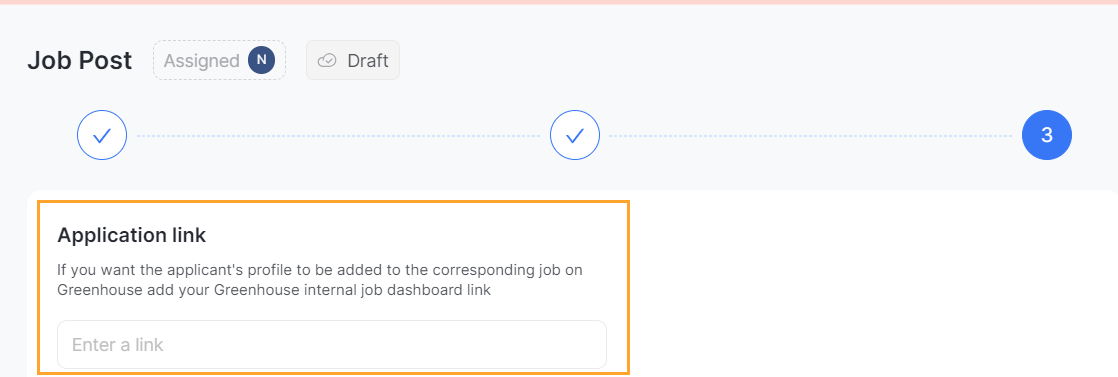Screen dimensions: 1118x377
Task: Click dotted connector leading to step 3
Action: click(811, 135)
